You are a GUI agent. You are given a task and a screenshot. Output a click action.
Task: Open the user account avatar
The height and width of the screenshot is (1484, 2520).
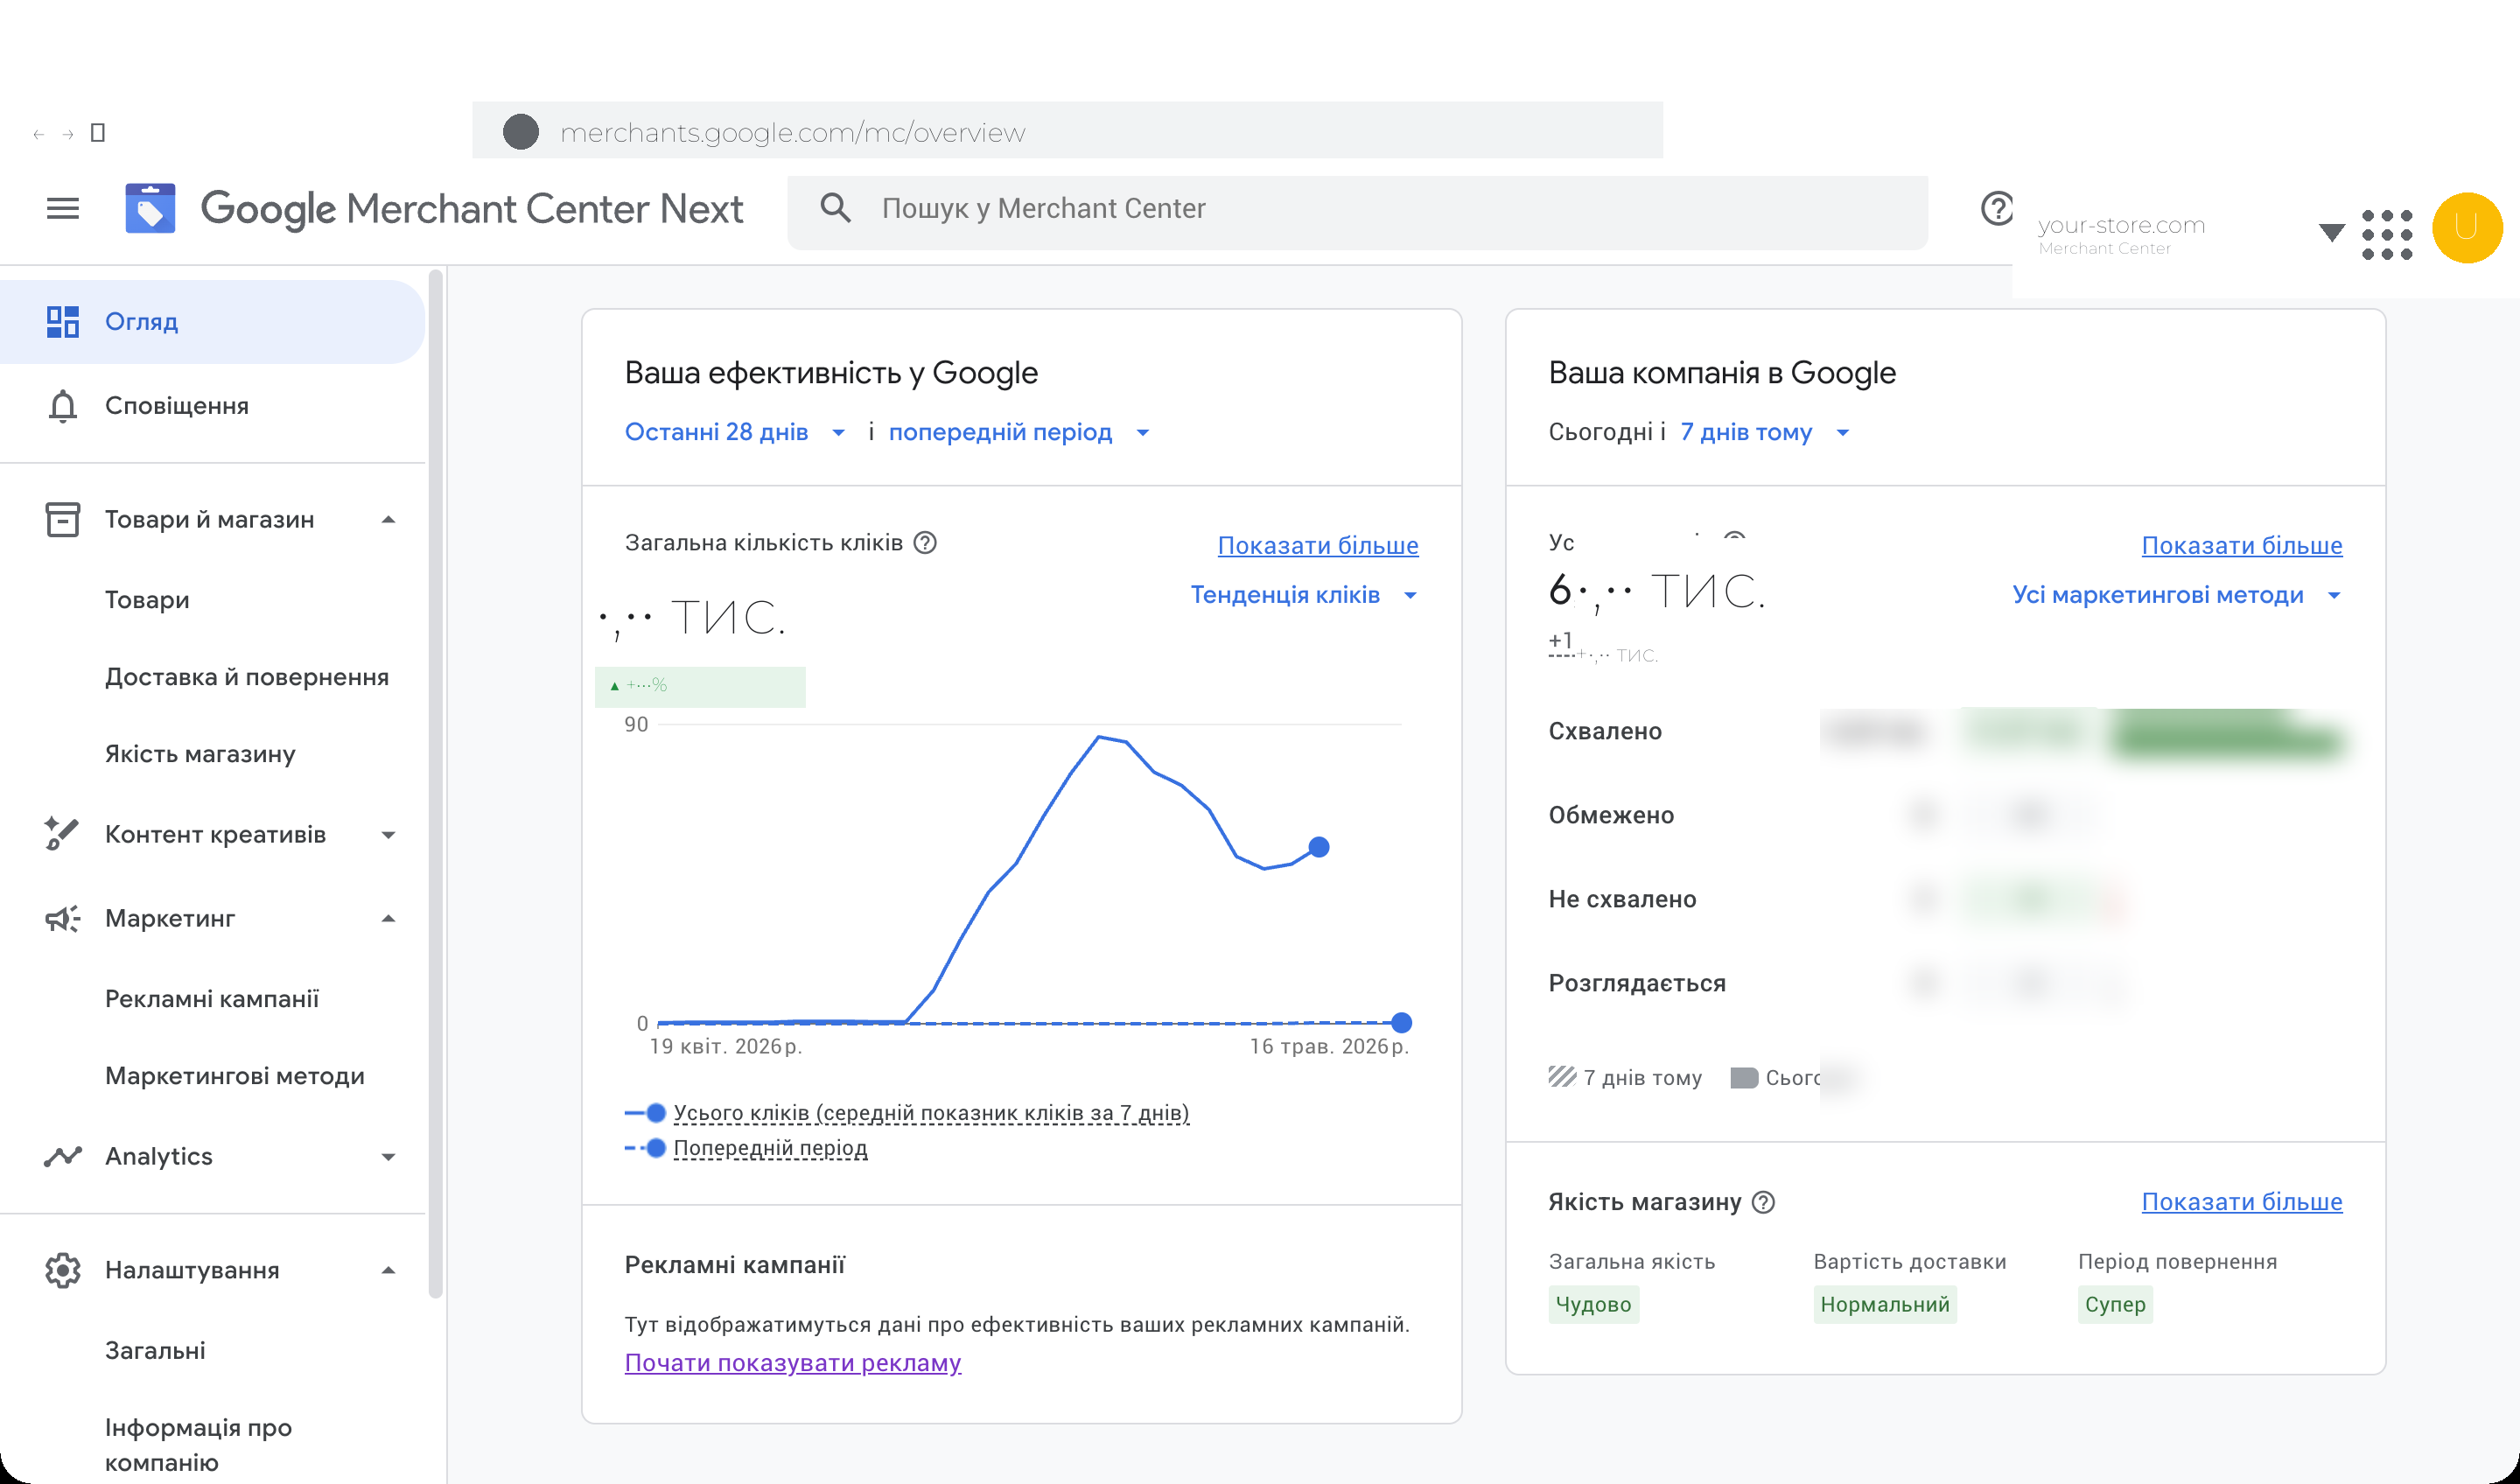click(x=2466, y=228)
